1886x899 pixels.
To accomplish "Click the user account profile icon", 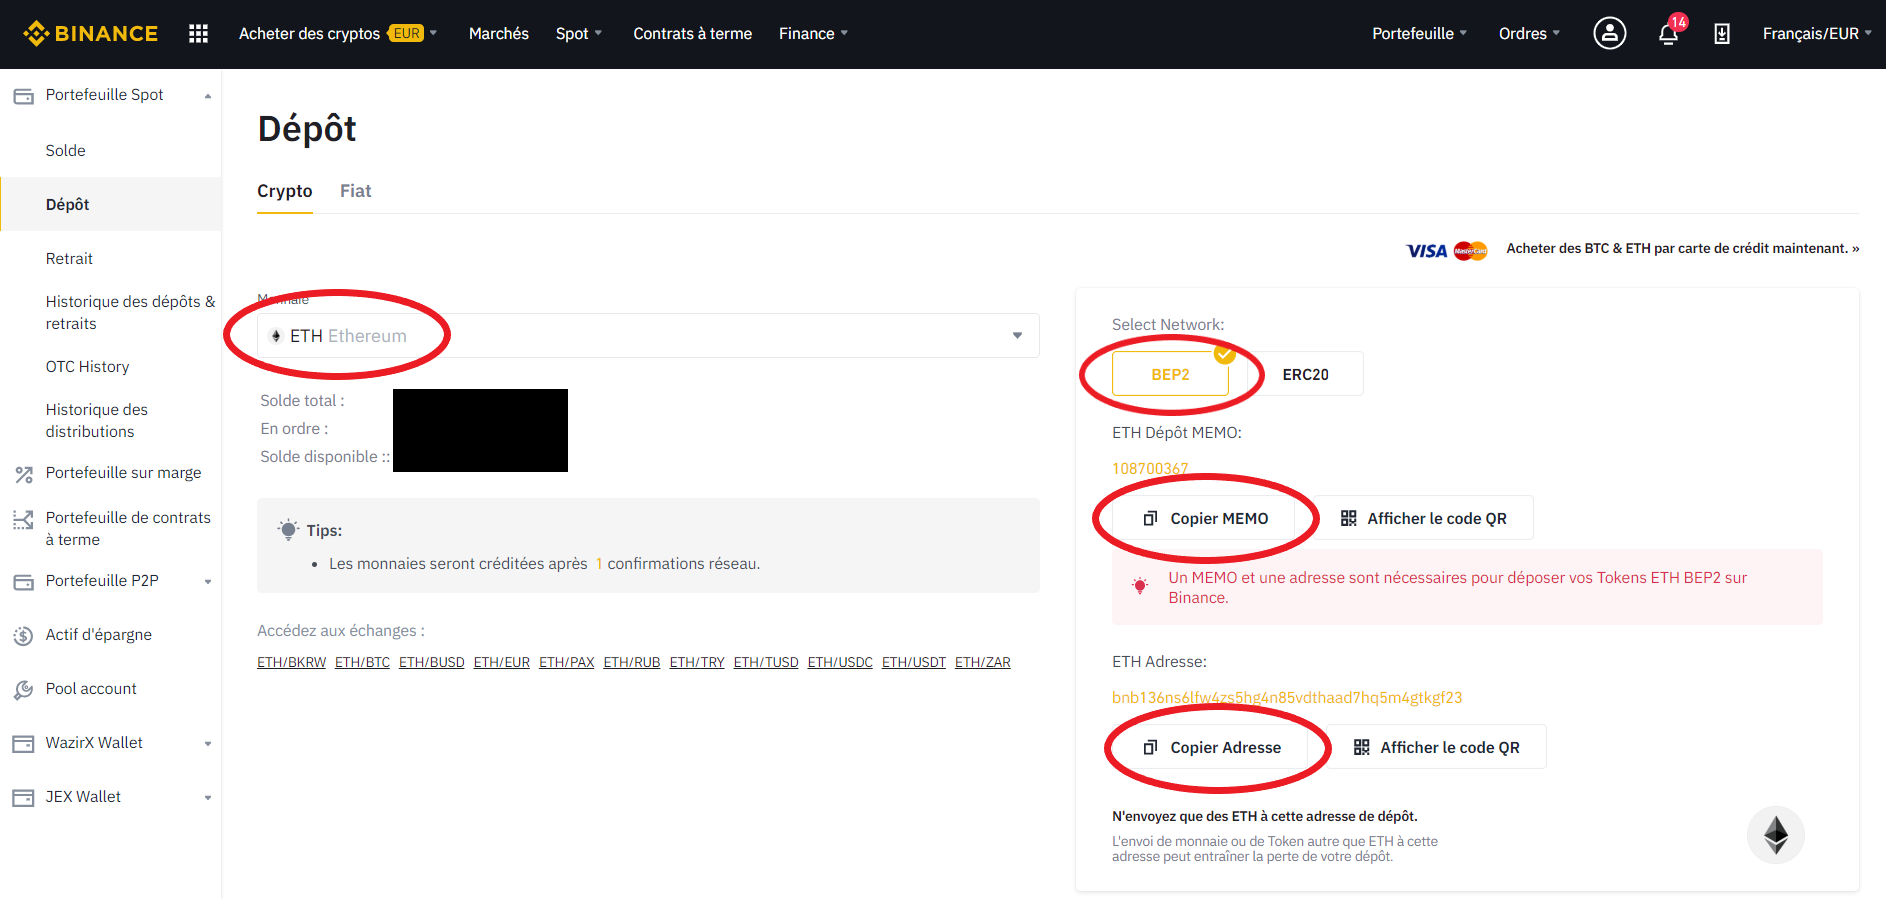I will (x=1609, y=34).
